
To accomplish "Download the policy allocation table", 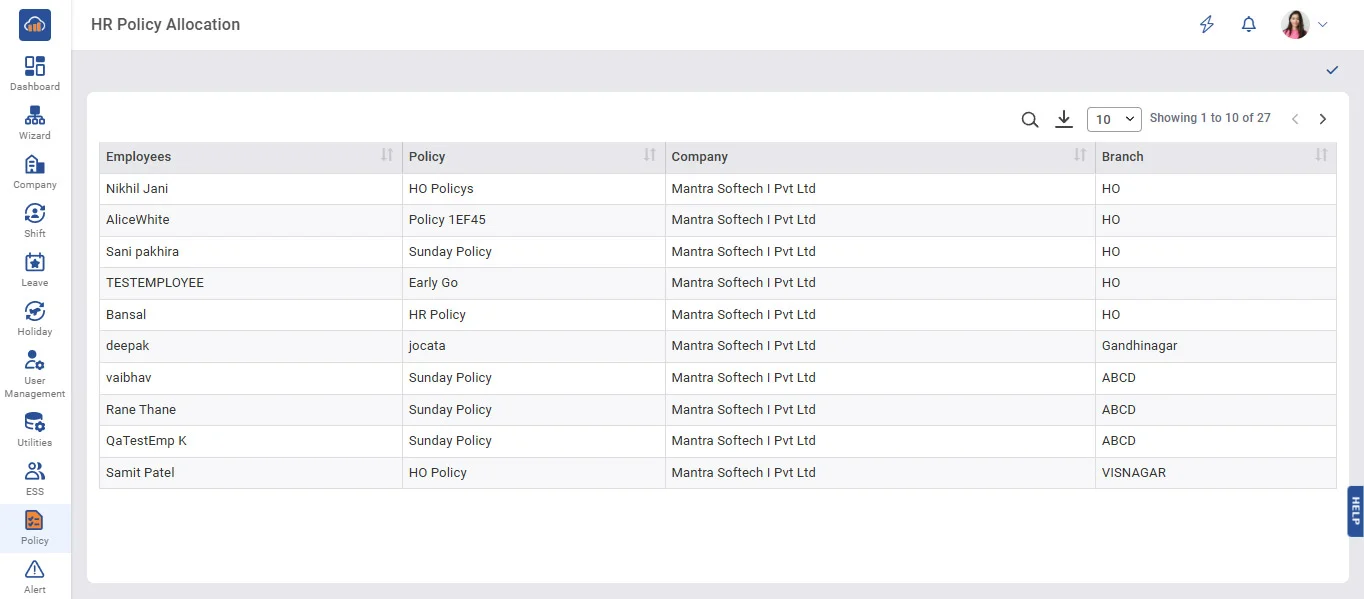I will [1064, 119].
